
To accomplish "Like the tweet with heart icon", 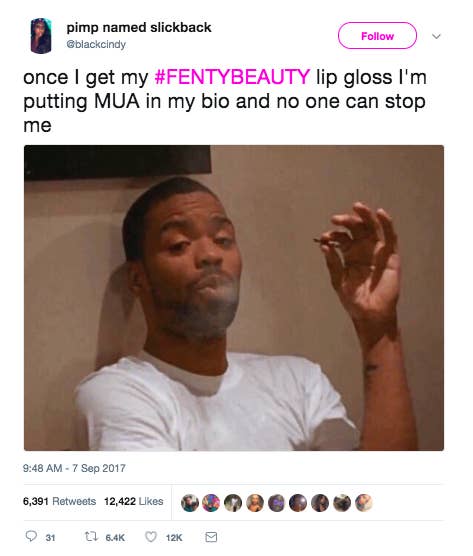I will tap(151, 537).
